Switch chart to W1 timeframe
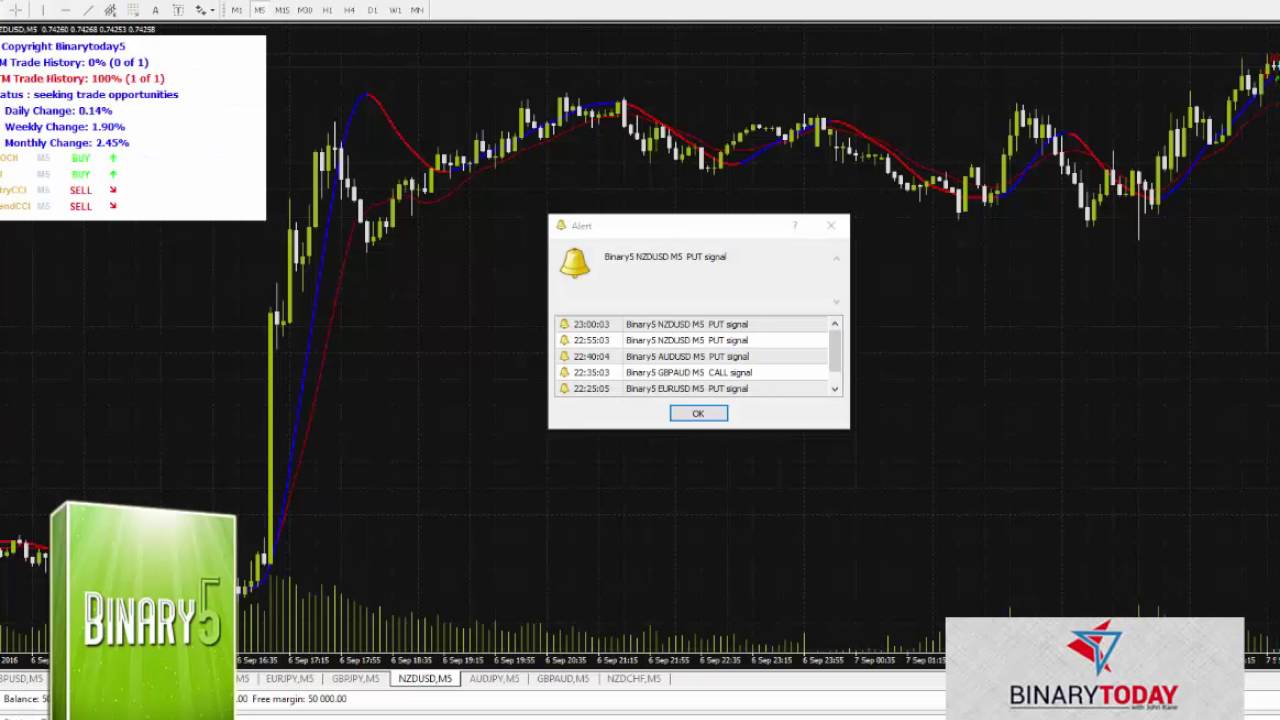Image resolution: width=1280 pixels, height=720 pixels. [395, 10]
